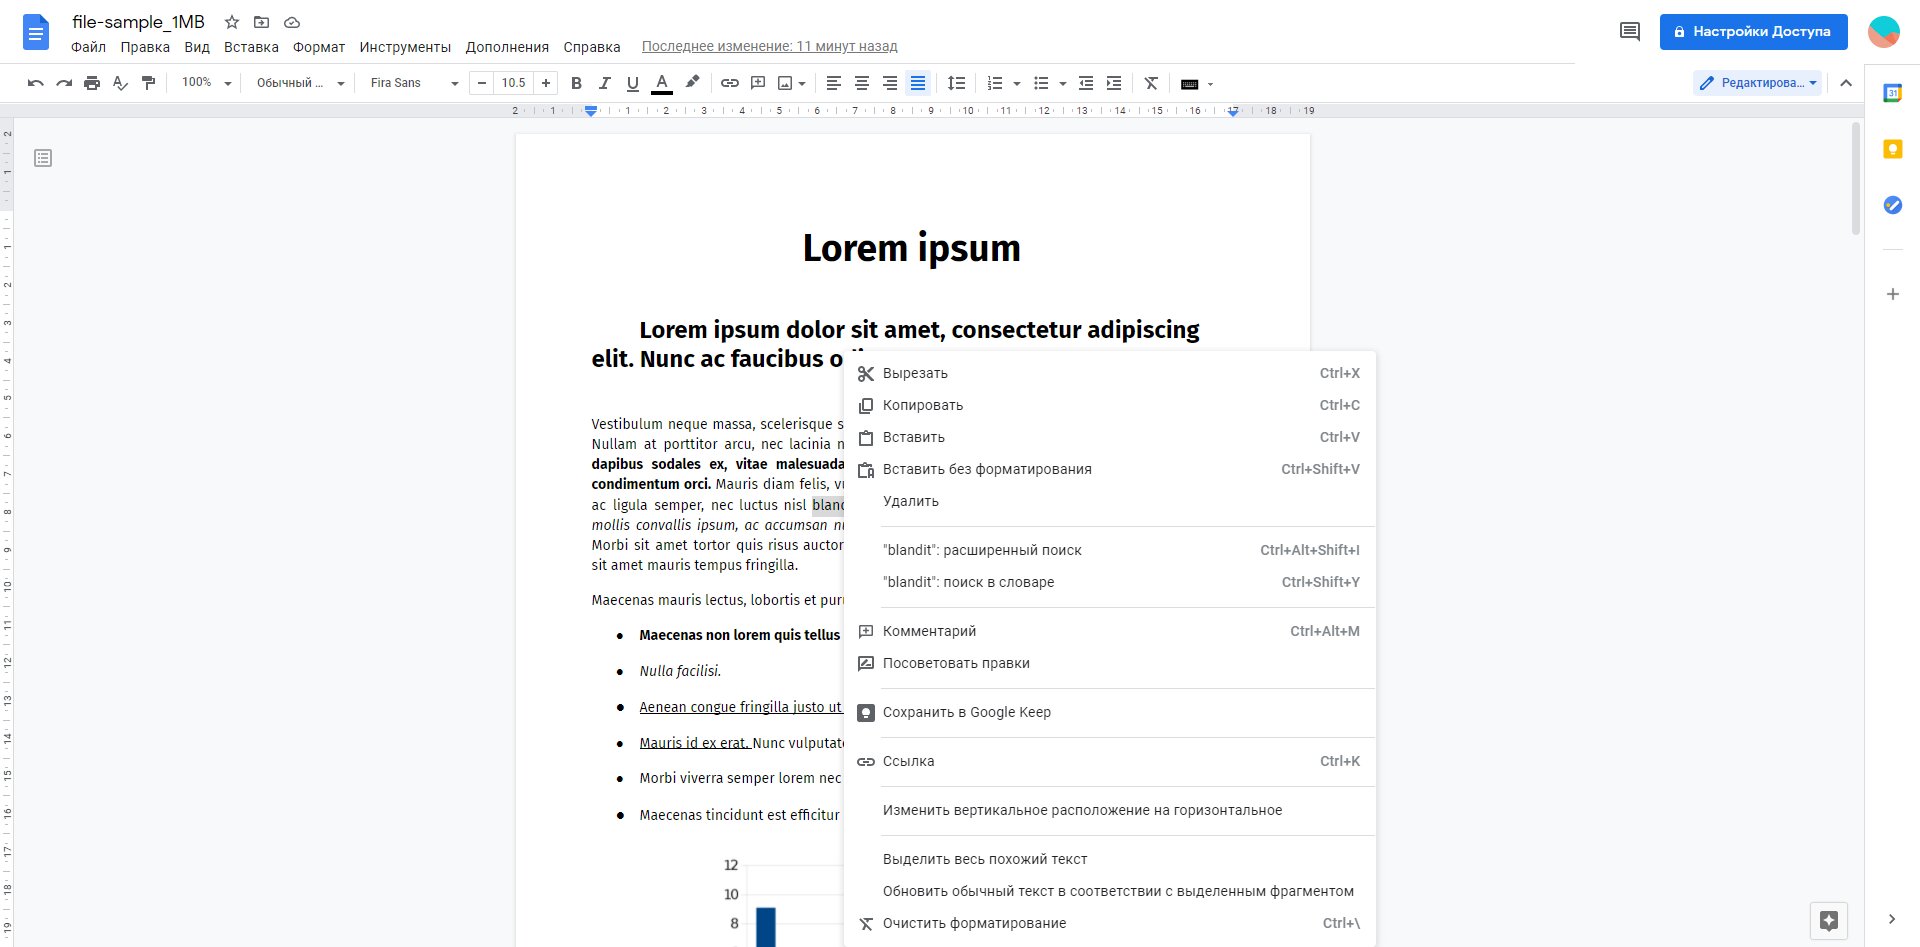Click the clear formatting toolbar icon
The width and height of the screenshot is (1920, 947).
[1151, 83]
